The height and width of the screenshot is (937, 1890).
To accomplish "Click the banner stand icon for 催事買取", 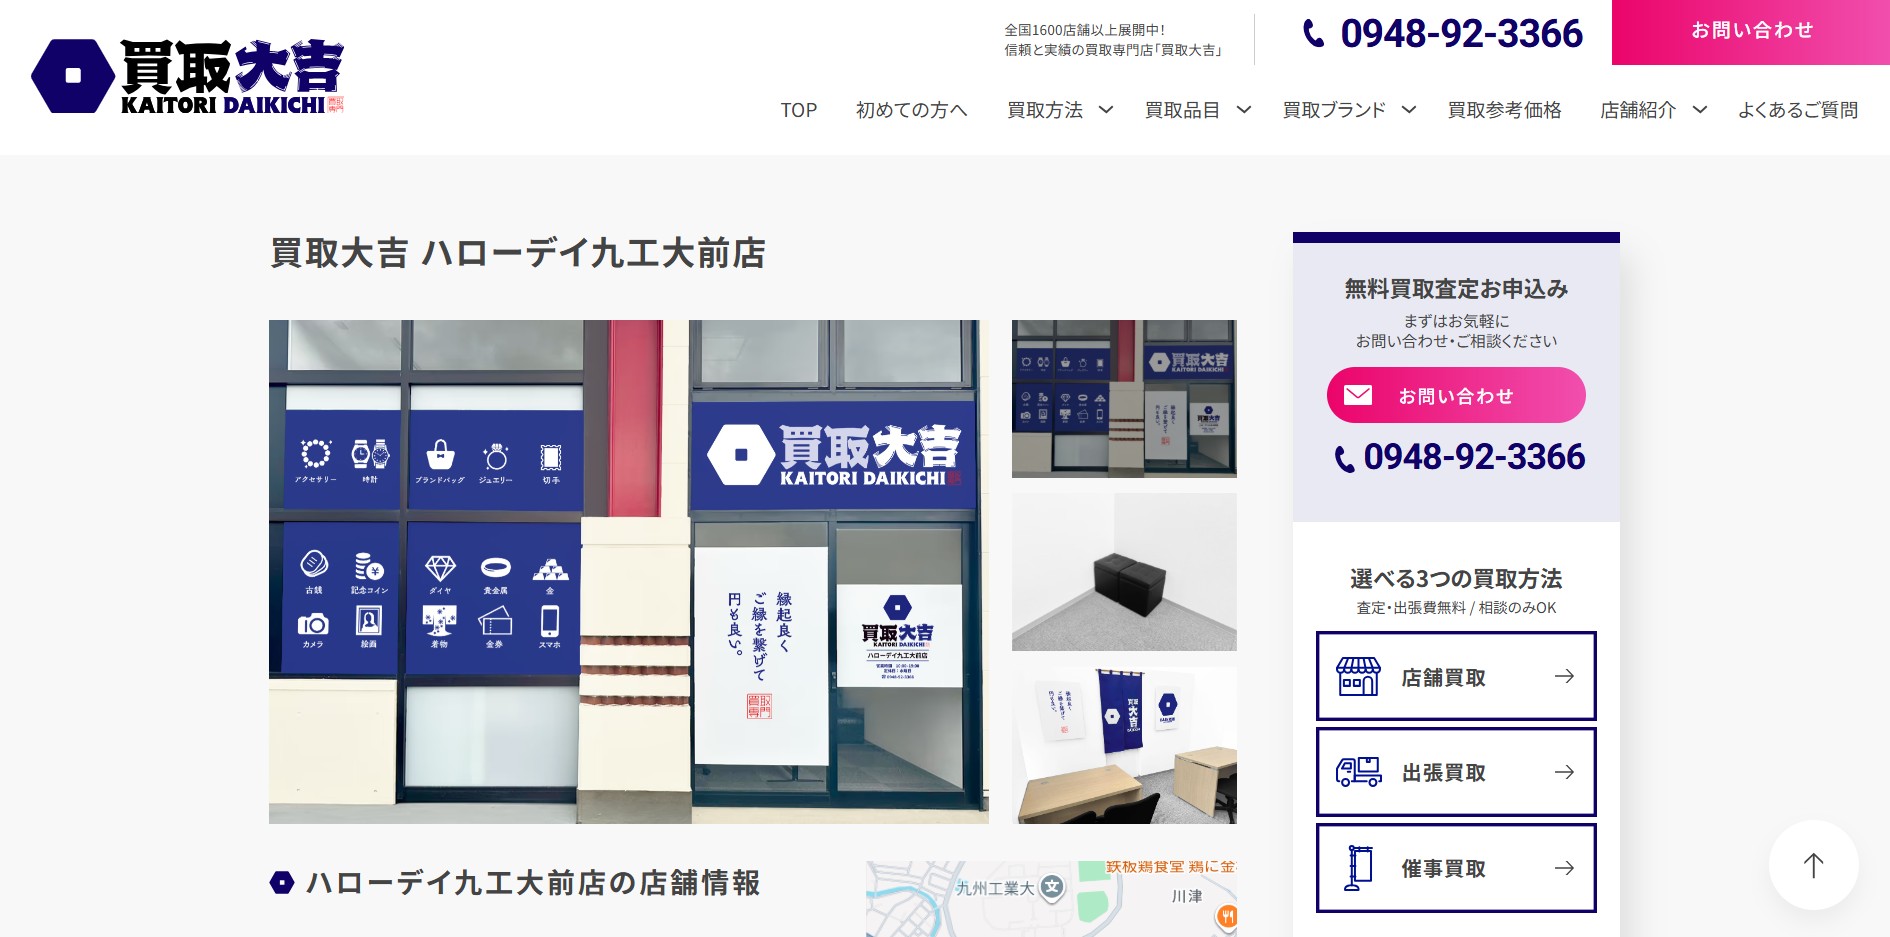I will 1358,868.
